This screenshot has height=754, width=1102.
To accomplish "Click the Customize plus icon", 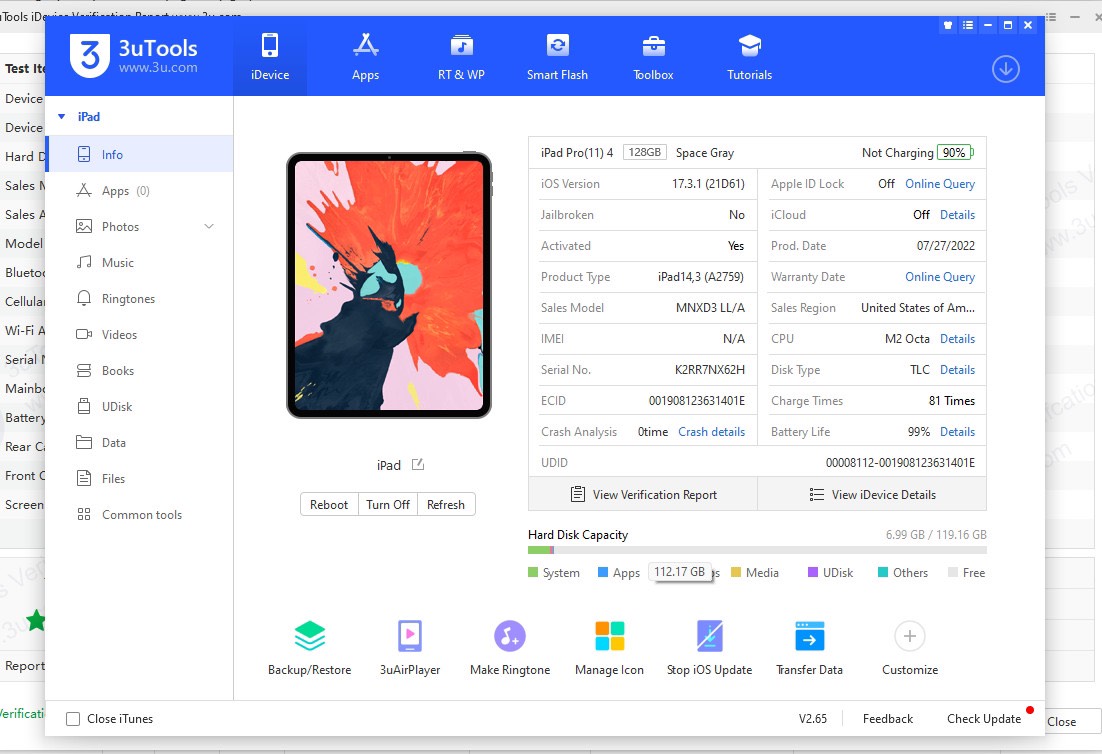I will click(x=909, y=636).
